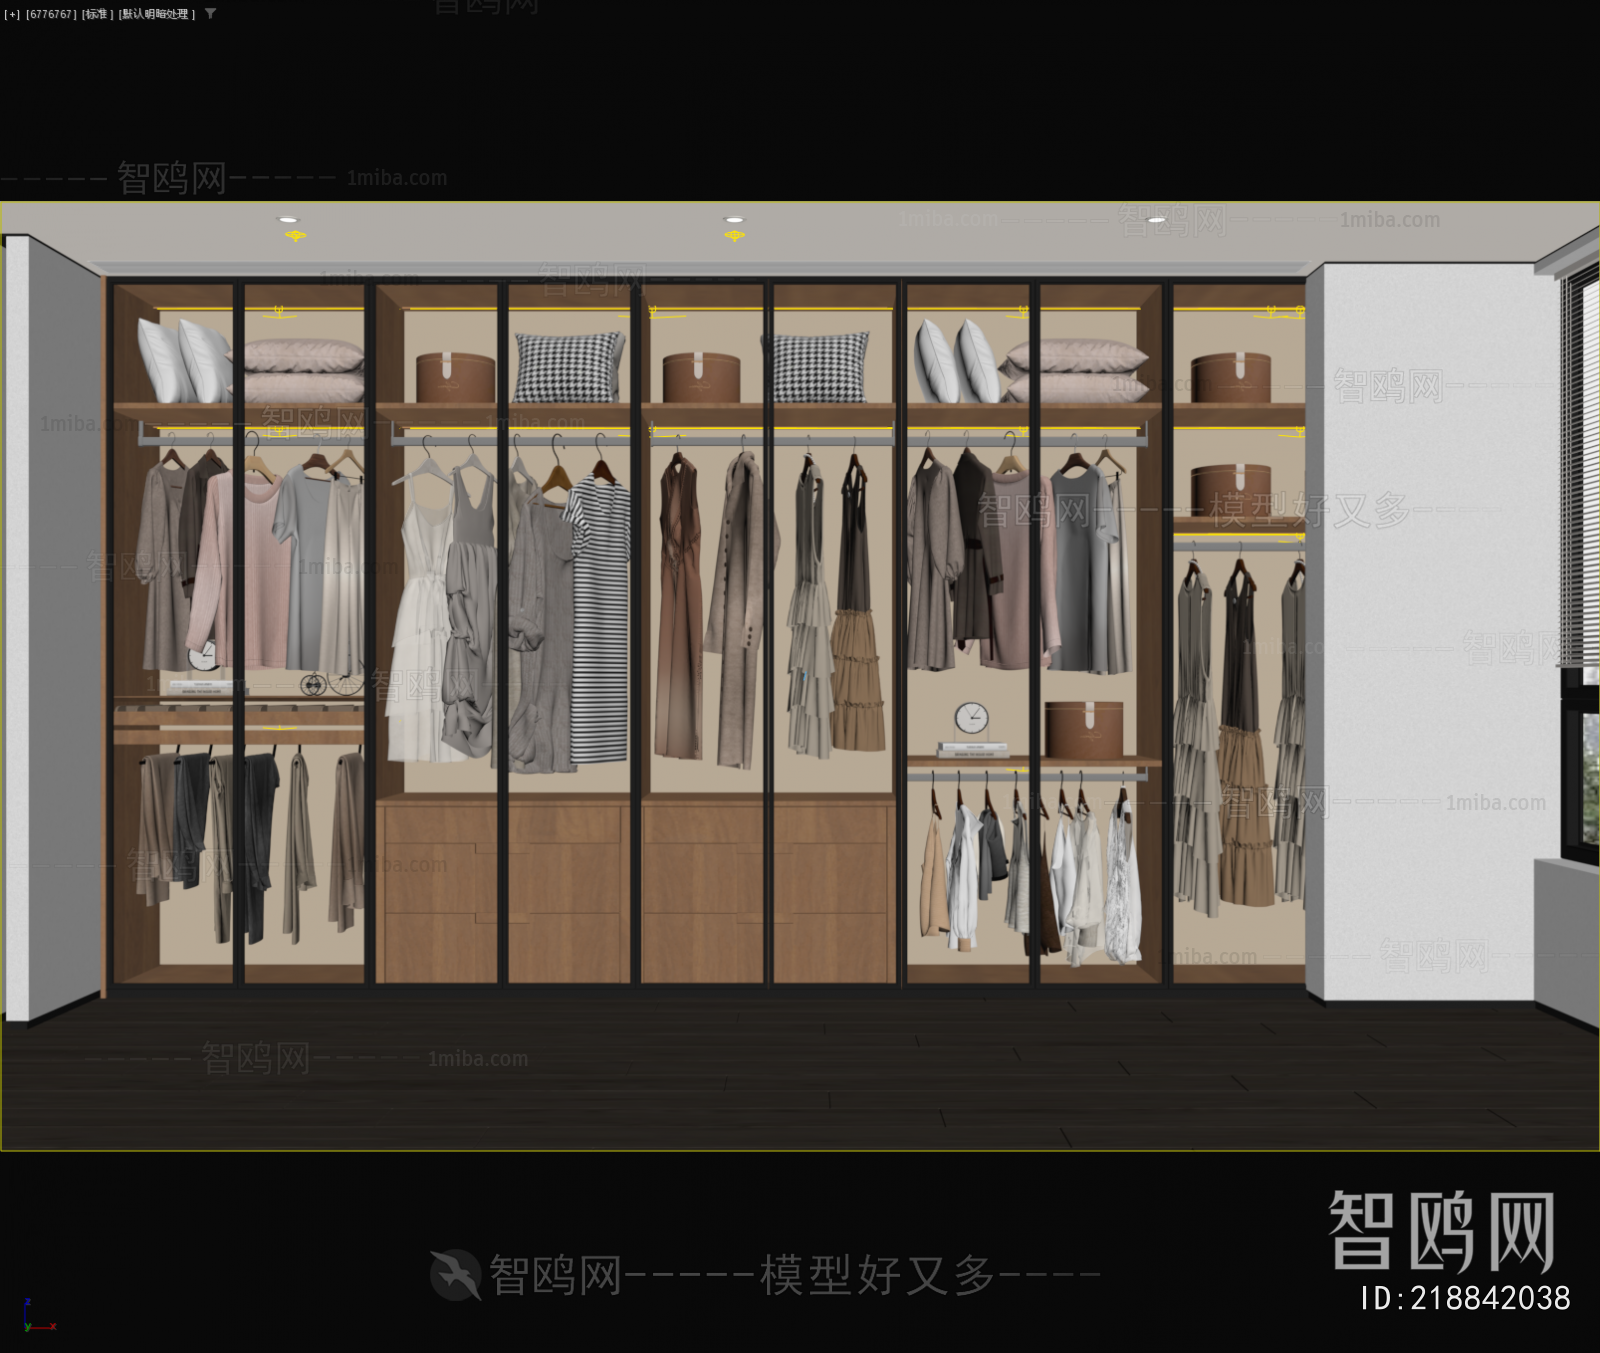
Task: Open the 默认明暗处理 shading mode dropdown
Action: click(155, 15)
